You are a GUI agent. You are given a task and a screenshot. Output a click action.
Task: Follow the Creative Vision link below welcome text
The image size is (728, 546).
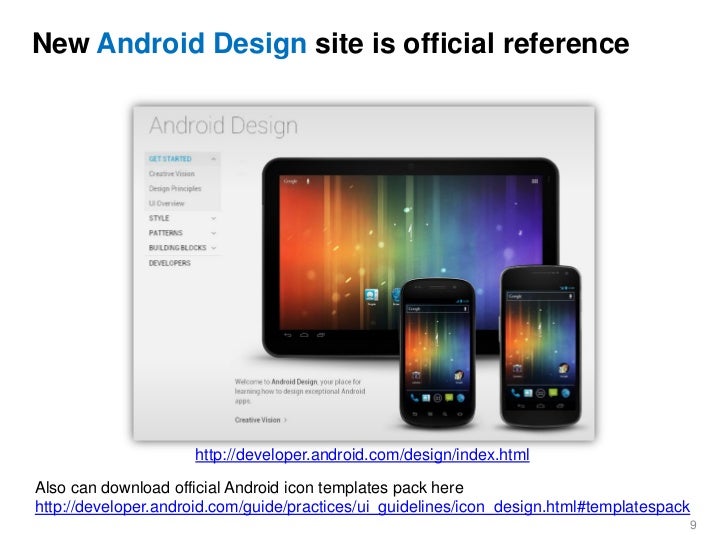pyautogui.click(x=260, y=420)
